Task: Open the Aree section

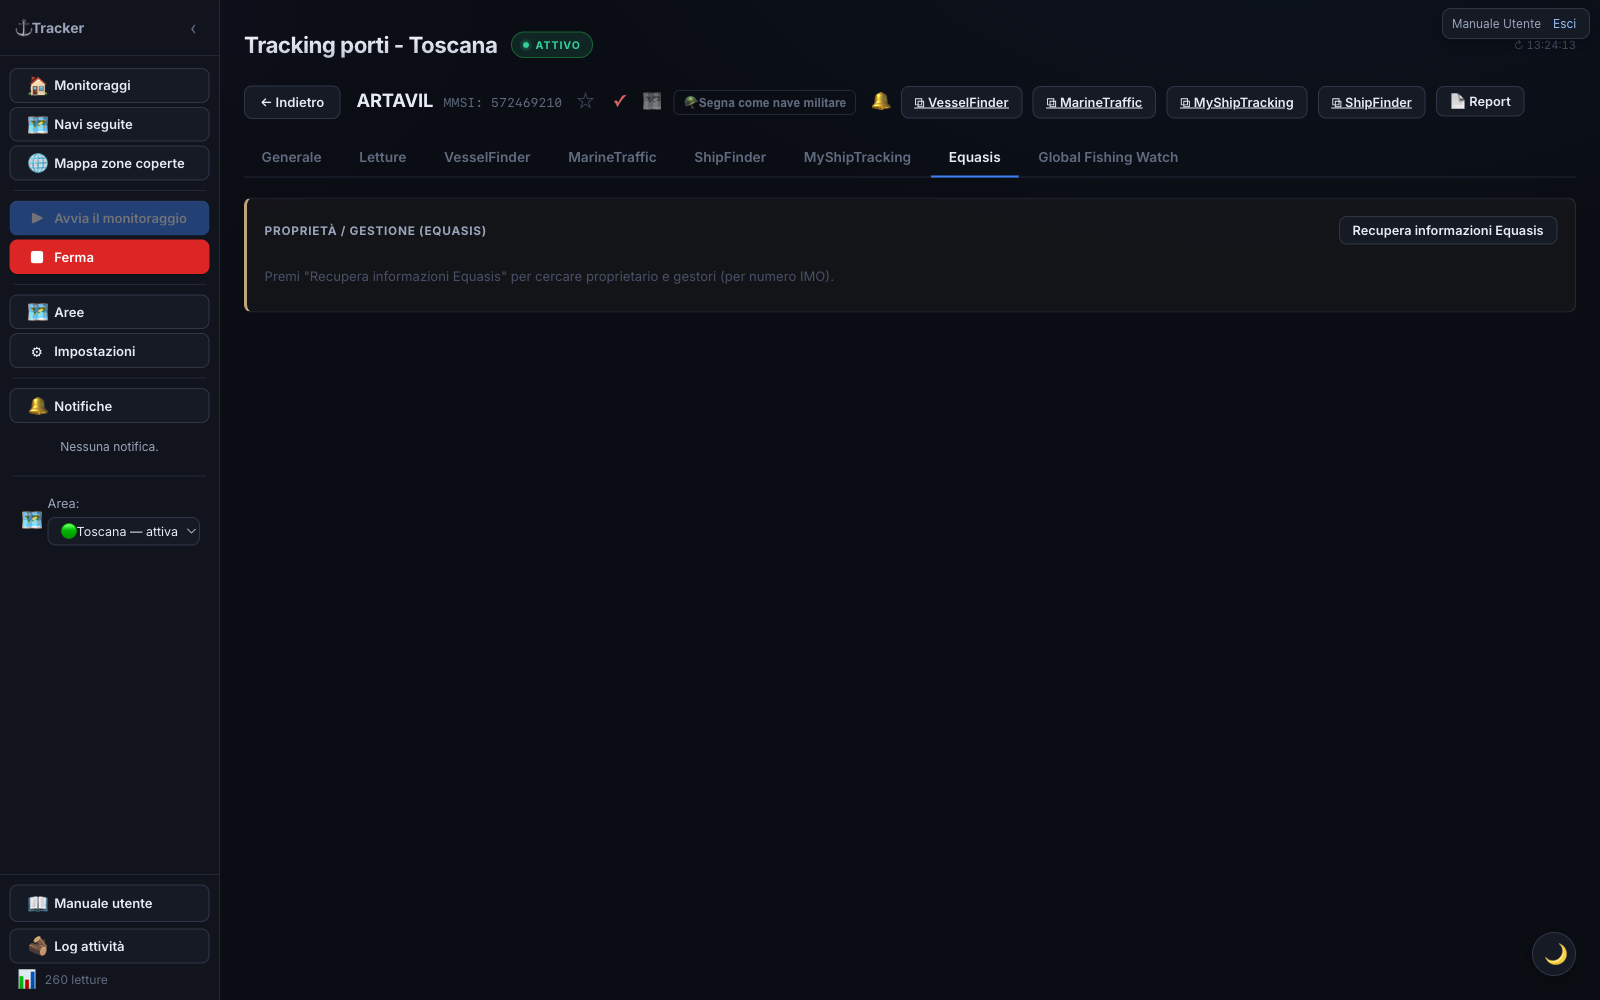Action: point(109,312)
